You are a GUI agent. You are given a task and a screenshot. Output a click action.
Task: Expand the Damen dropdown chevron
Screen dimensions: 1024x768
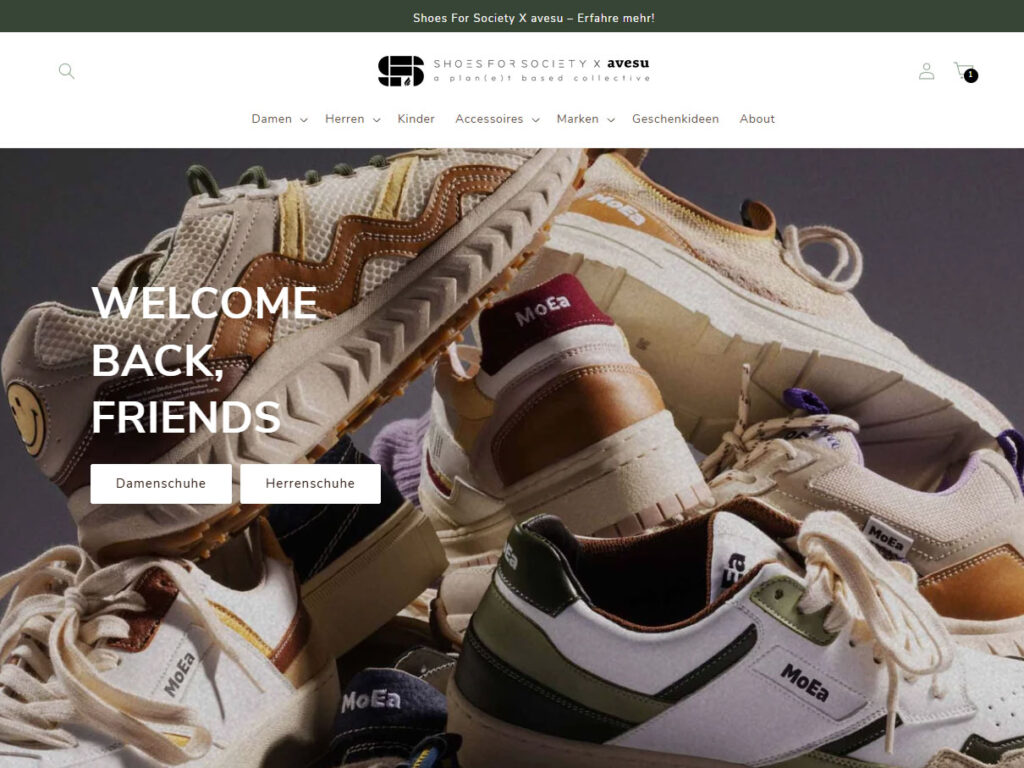click(x=304, y=120)
